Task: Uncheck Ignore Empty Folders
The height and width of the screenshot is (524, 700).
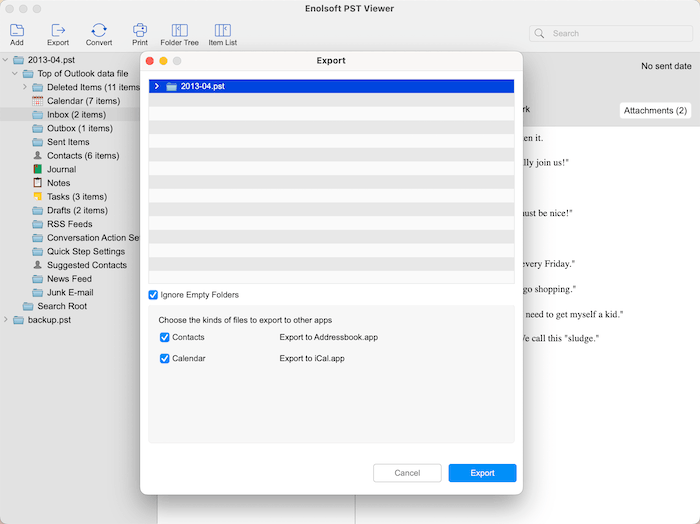Action: 153,295
